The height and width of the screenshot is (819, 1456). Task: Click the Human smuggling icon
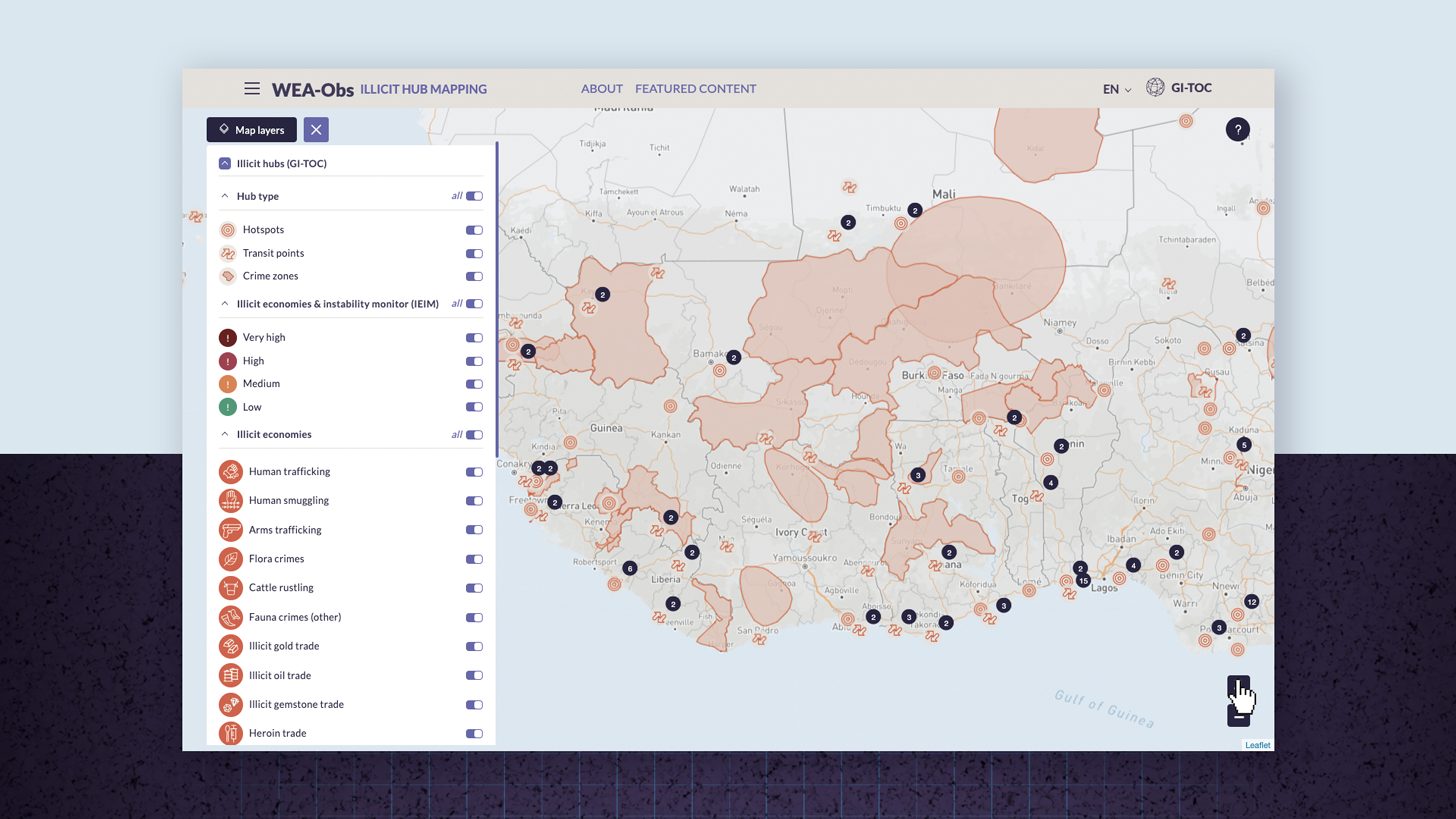tap(231, 501)
